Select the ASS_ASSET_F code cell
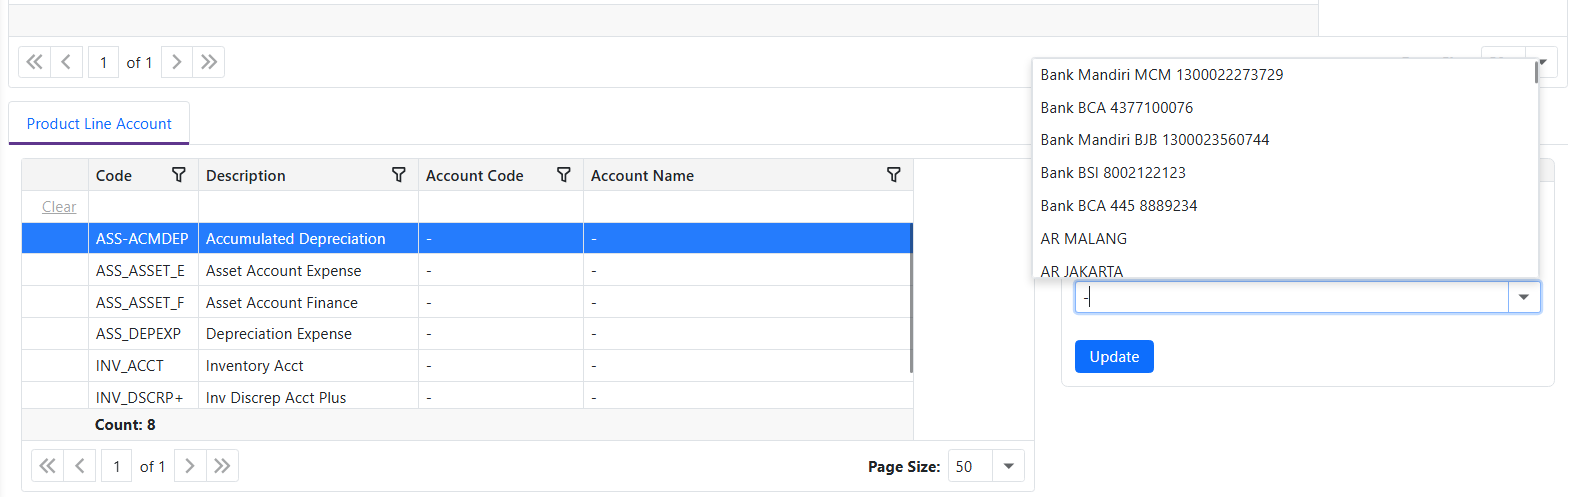Screen dimensions: 1575x497 coord(143,302)
